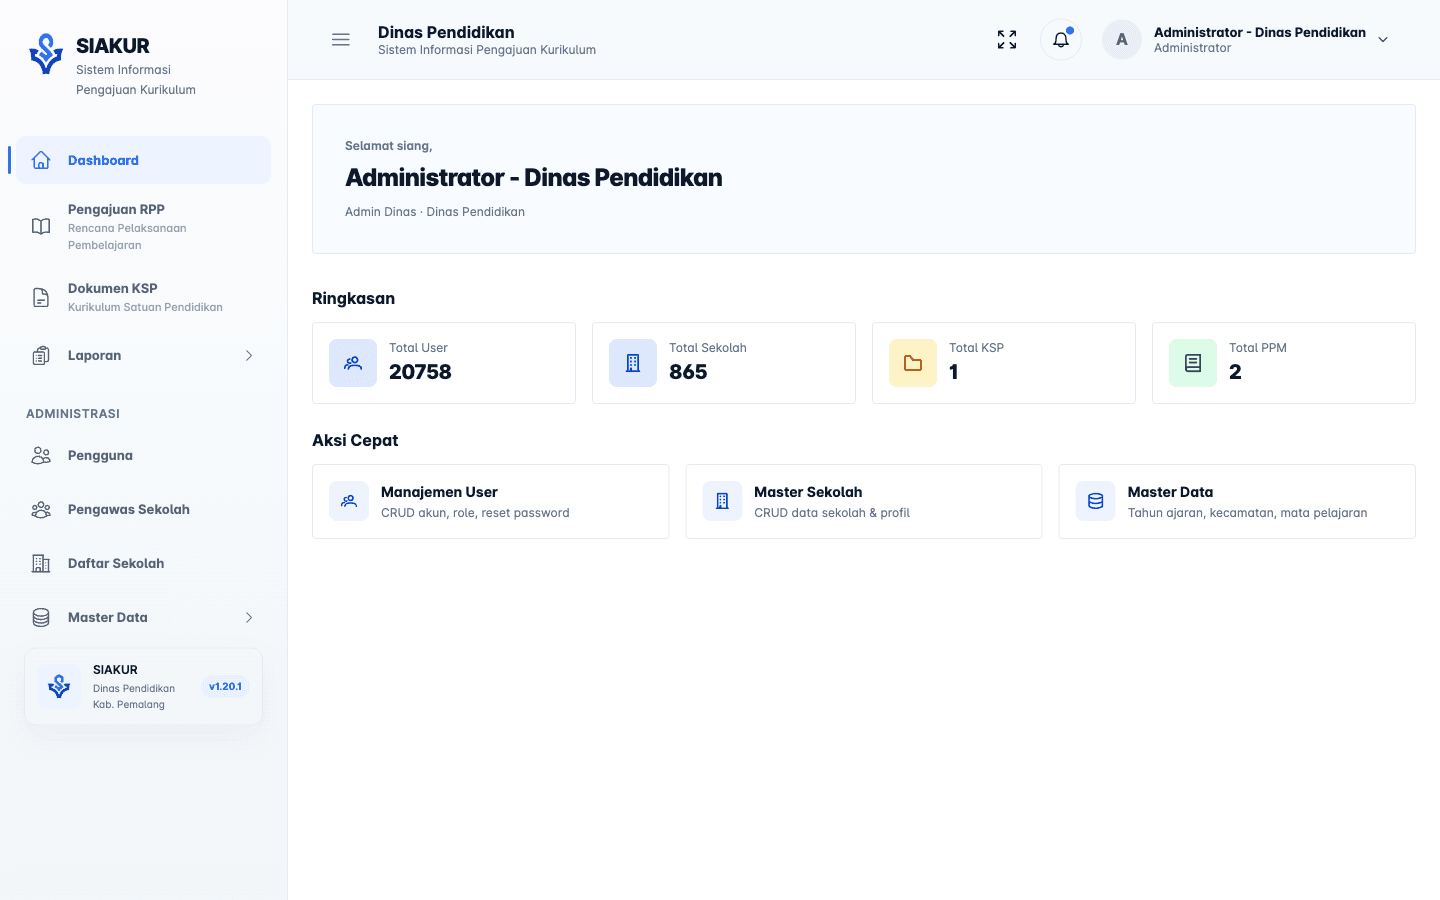This screenshot has width=1440, height=900.
Task: Expand the Laporan submenu chevron
Action: [x=249, y=356]
